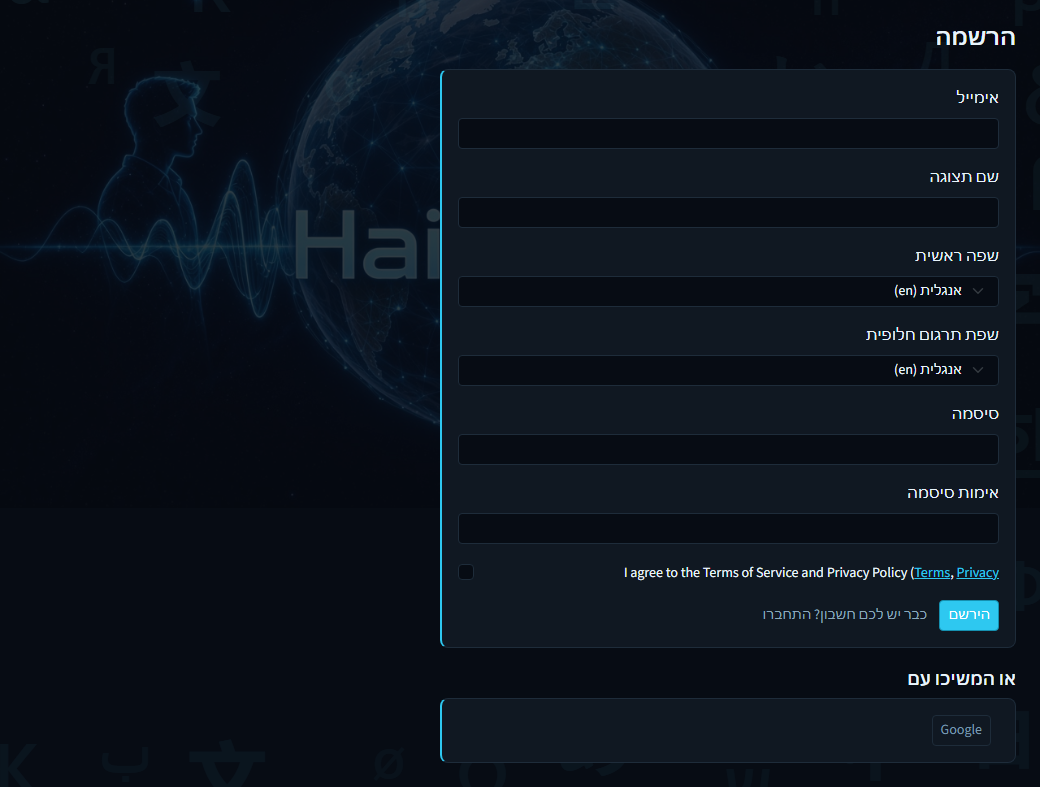Click the "שפה ראשית" field label
This screenshot has width=1040, height=787.
(x=956, y=256)
